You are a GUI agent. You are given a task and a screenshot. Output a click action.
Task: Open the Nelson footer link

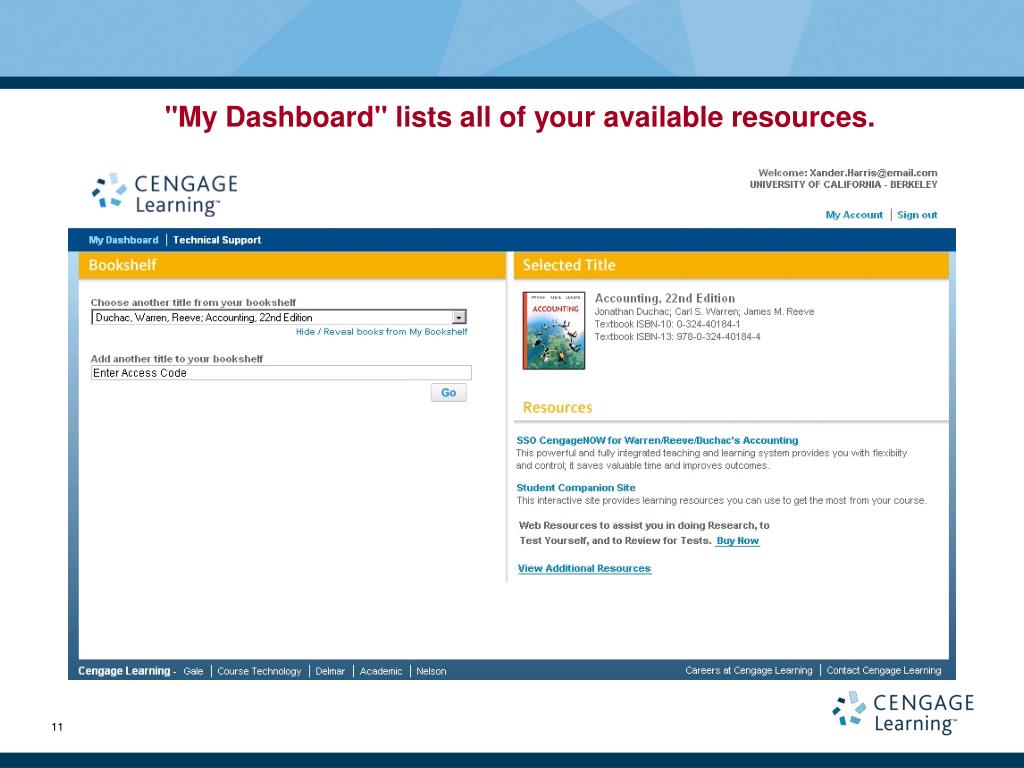click(x=431, y=671)
